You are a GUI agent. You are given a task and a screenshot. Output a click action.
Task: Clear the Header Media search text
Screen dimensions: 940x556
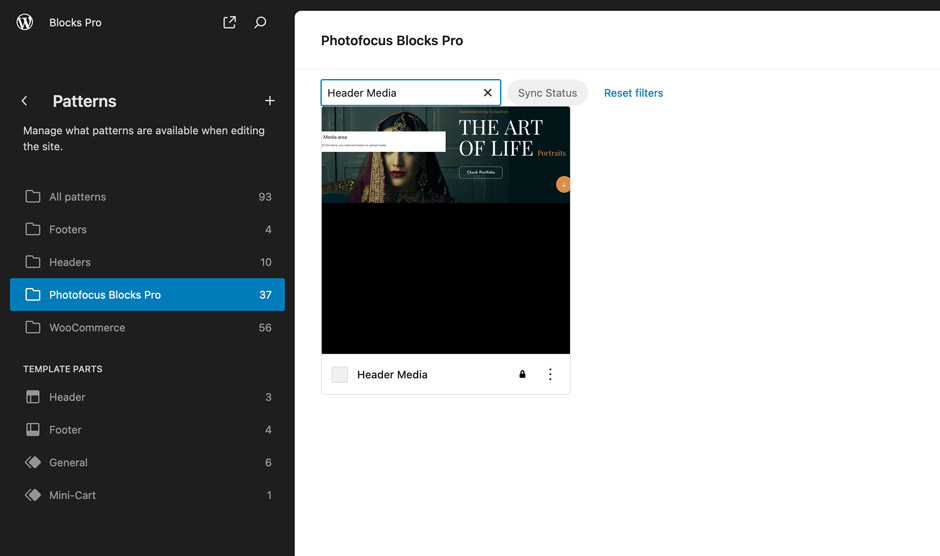[x=488, y=93]
